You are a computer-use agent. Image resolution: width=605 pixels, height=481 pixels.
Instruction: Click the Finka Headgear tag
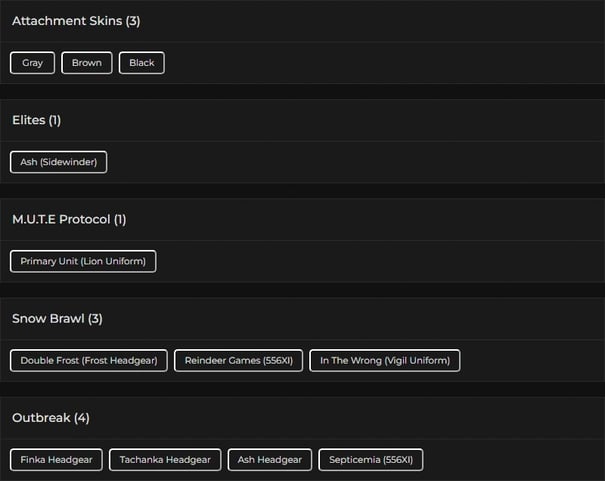[56, 460]
